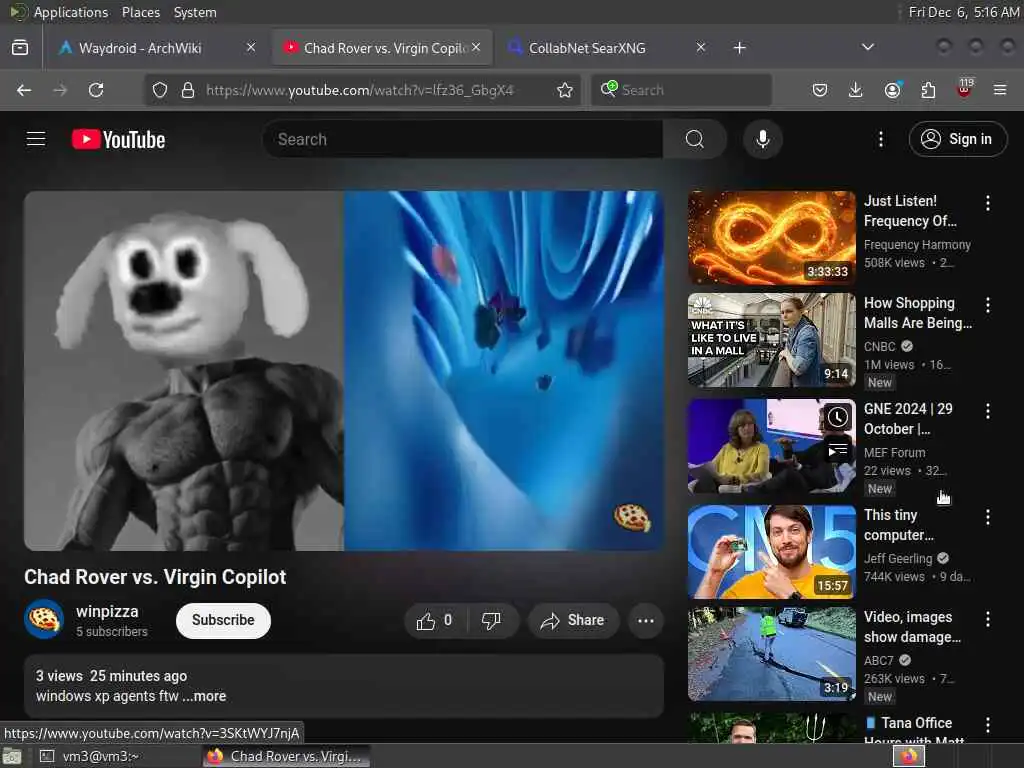Image resolution: width=1024 pixels, height=768 pixels.
Task: Expand the list all tabs chevron
Action: click(x=867, y=47)
